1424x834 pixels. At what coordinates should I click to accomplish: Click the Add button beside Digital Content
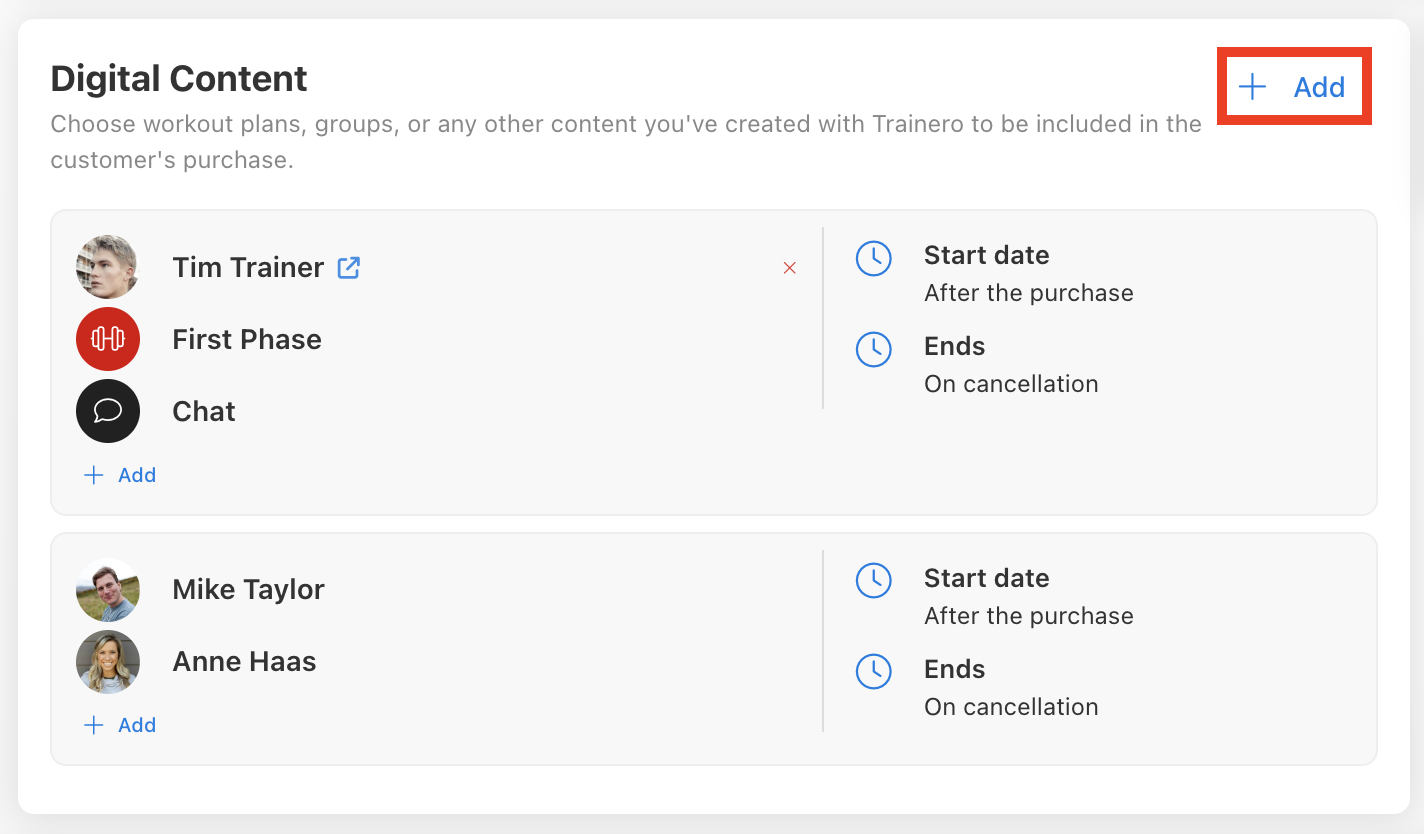click(1293, 87)
